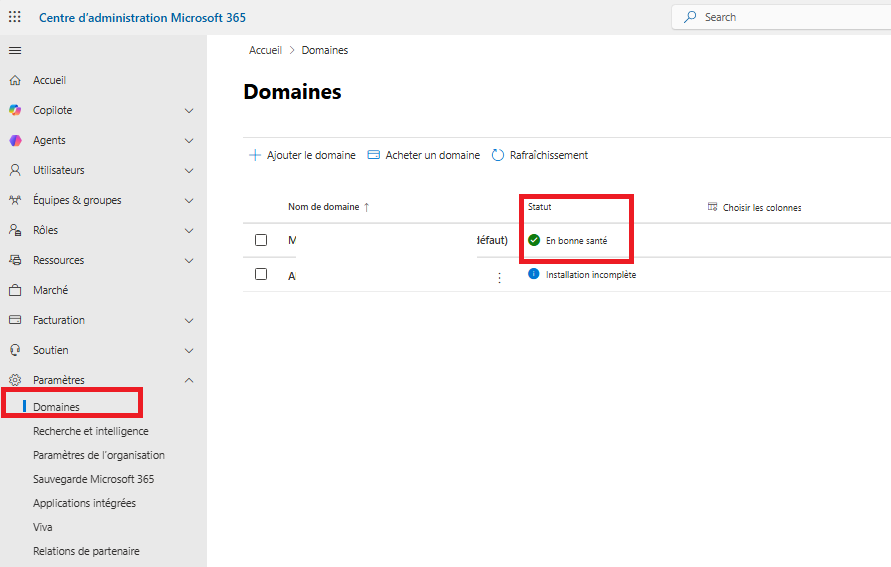Select Domaines in the sidebar
The width and height of the screenshot is (891, 567).
pyautogui.click(x=56, y=407)
